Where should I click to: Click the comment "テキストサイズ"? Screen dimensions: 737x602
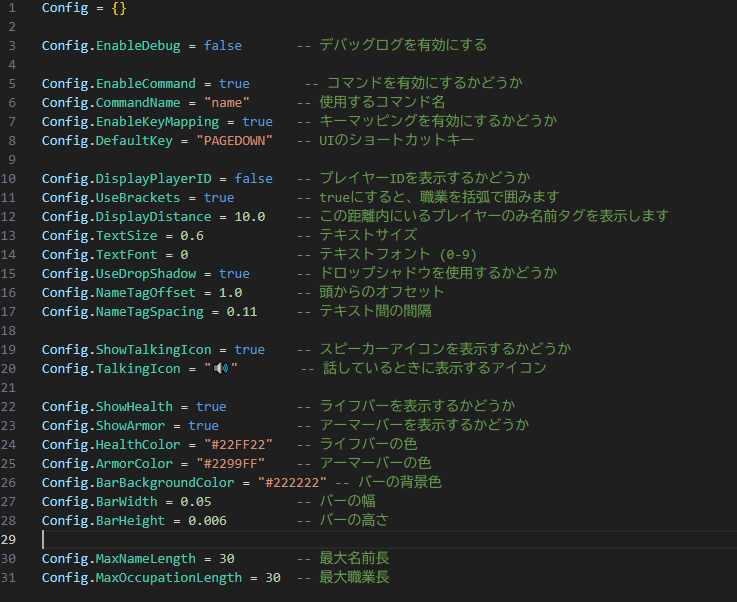(368, 235)
